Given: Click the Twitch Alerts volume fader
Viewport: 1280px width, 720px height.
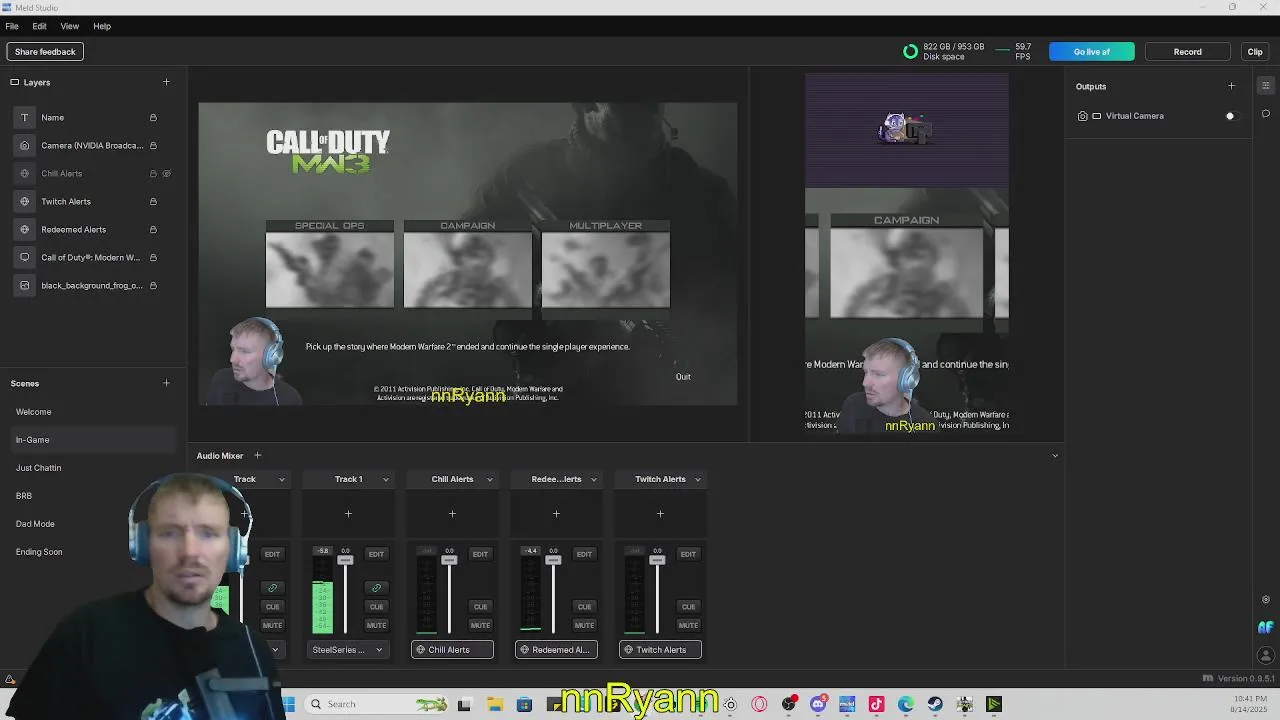Looking at the screenshot, I should tap(657, 560).
